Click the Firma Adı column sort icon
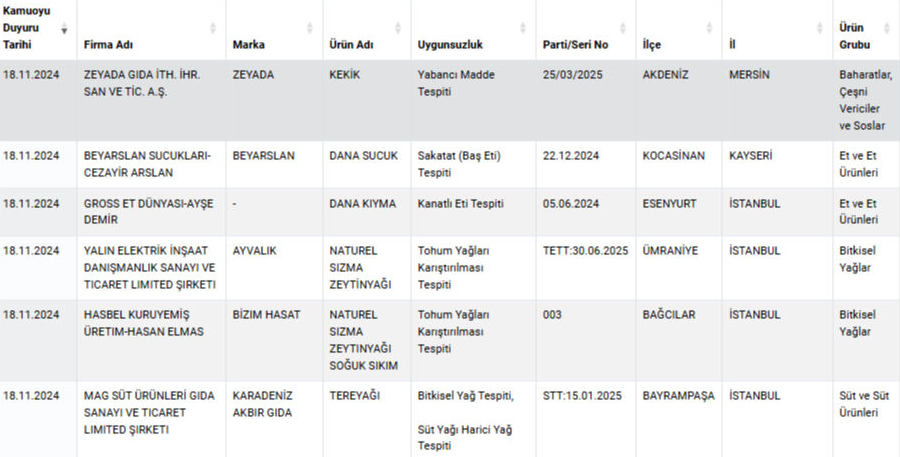The image size is (900, 457). click(x=213, y=29)
